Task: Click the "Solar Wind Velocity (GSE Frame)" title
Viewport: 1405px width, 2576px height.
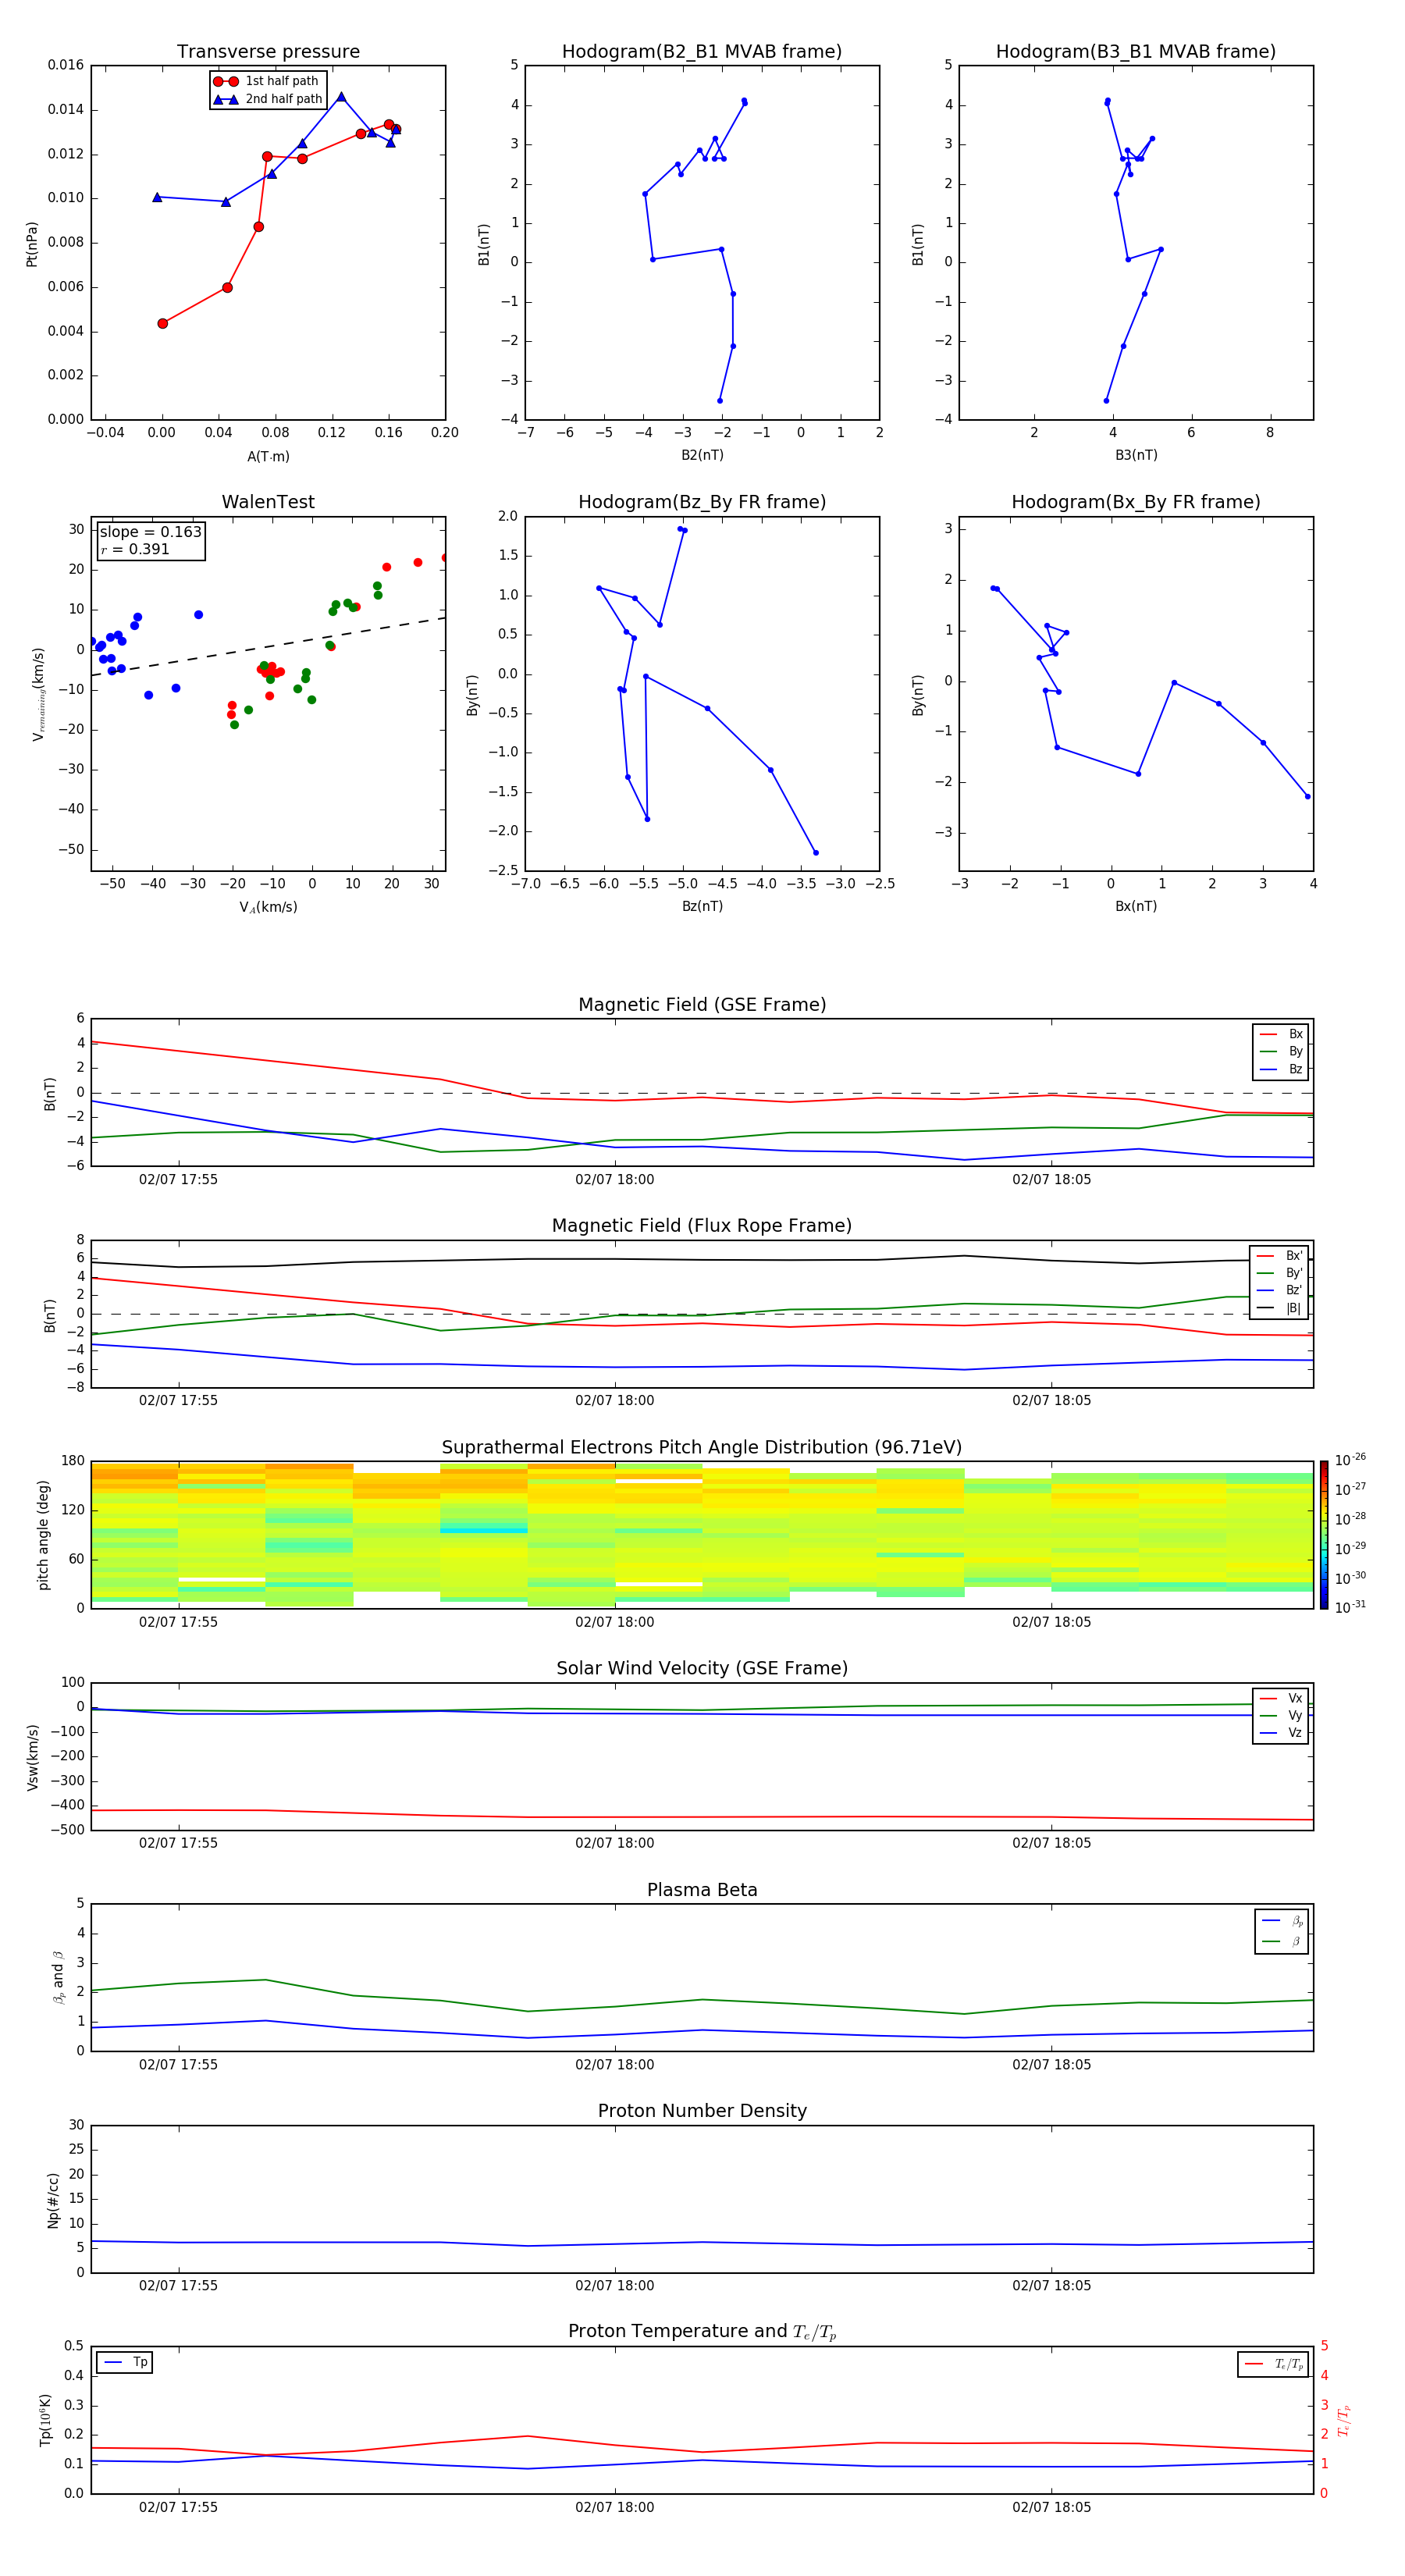Action: [702, 1669]
